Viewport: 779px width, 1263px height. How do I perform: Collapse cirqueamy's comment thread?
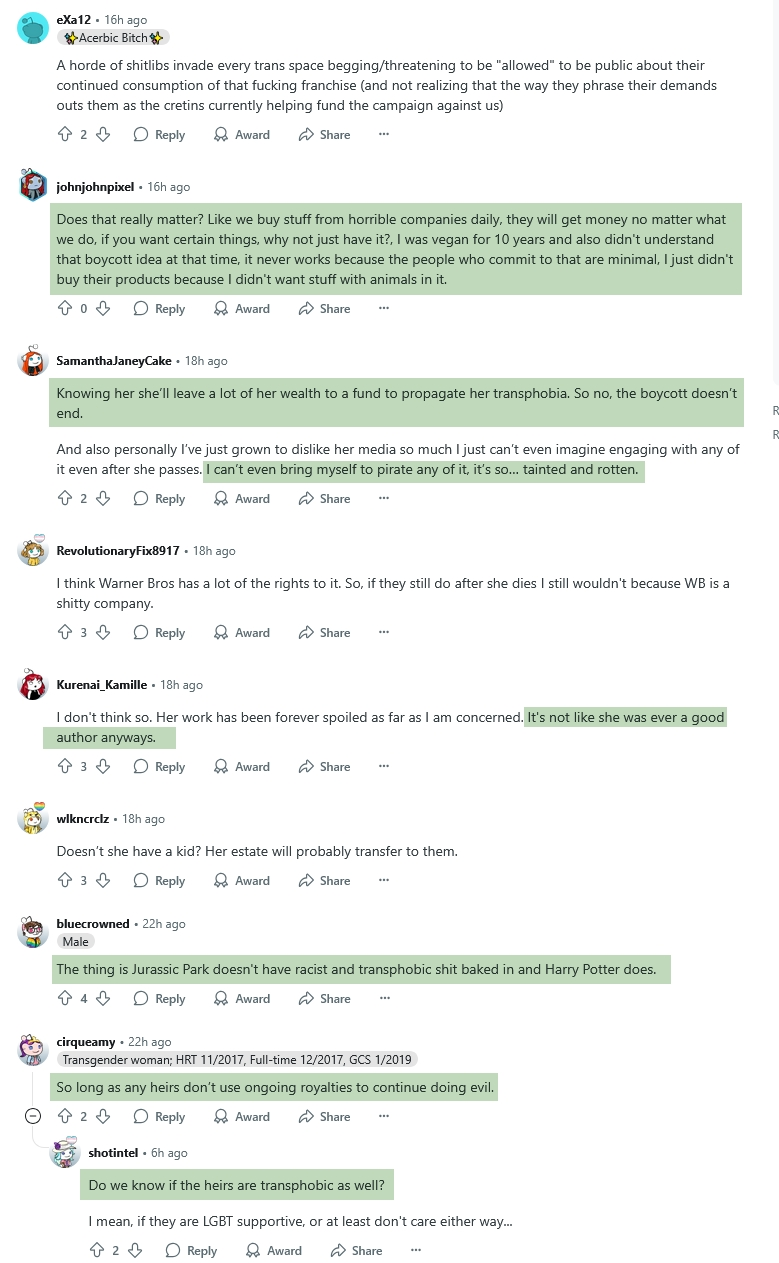point(33,1116)
